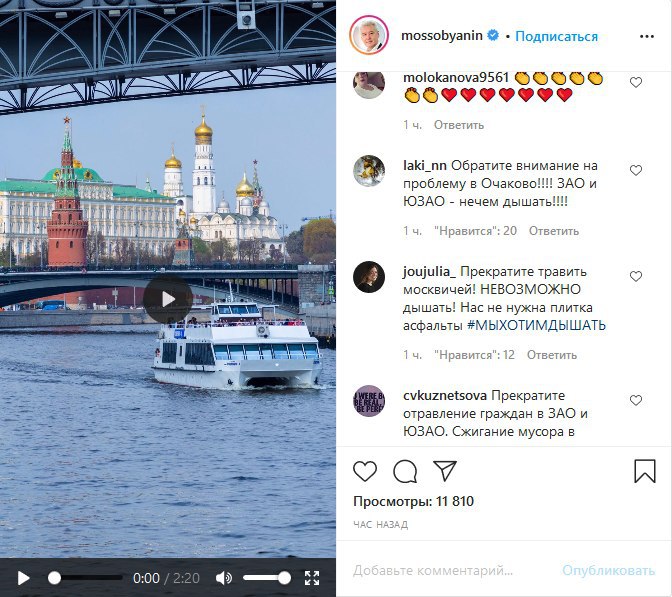Screen dimensions: 672x597
Task: Save post with bookmark icon
Action: (645, 471)
